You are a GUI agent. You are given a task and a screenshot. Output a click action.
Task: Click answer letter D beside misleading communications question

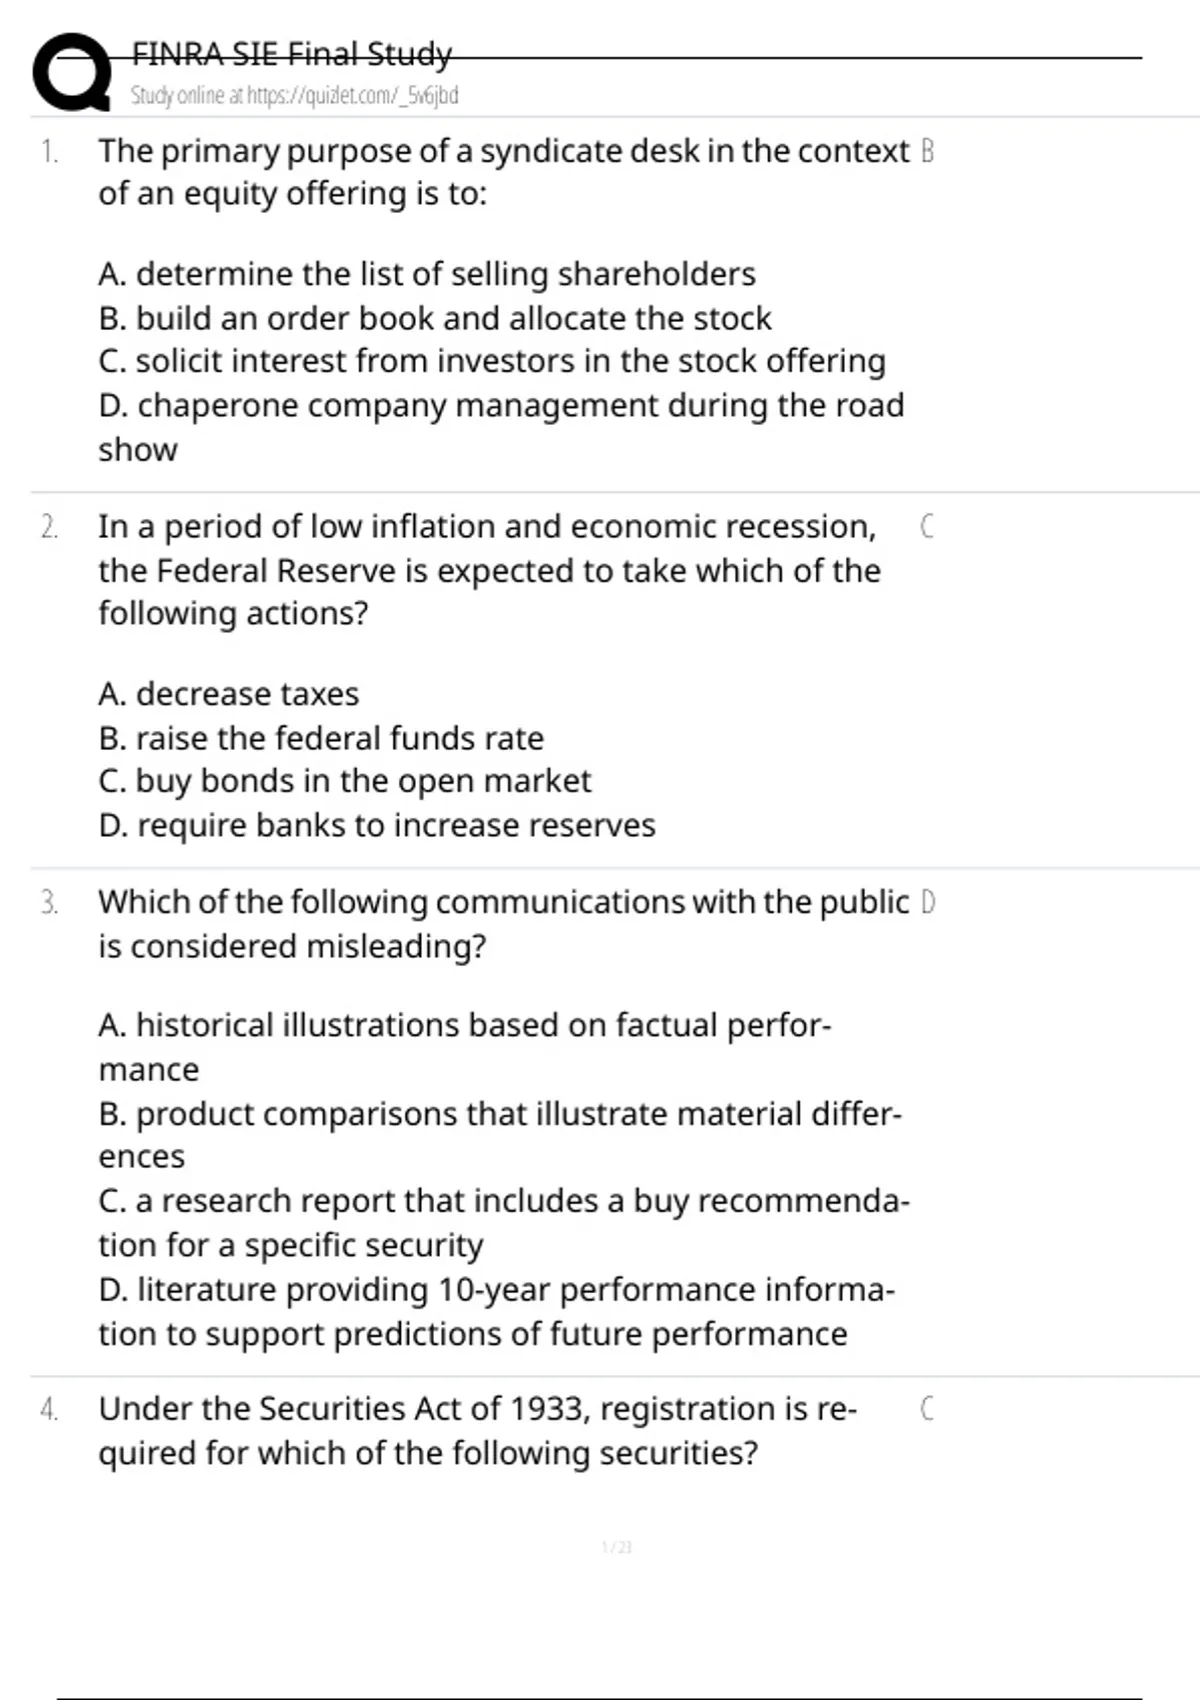pyautogui.click(x=927, y=903)
